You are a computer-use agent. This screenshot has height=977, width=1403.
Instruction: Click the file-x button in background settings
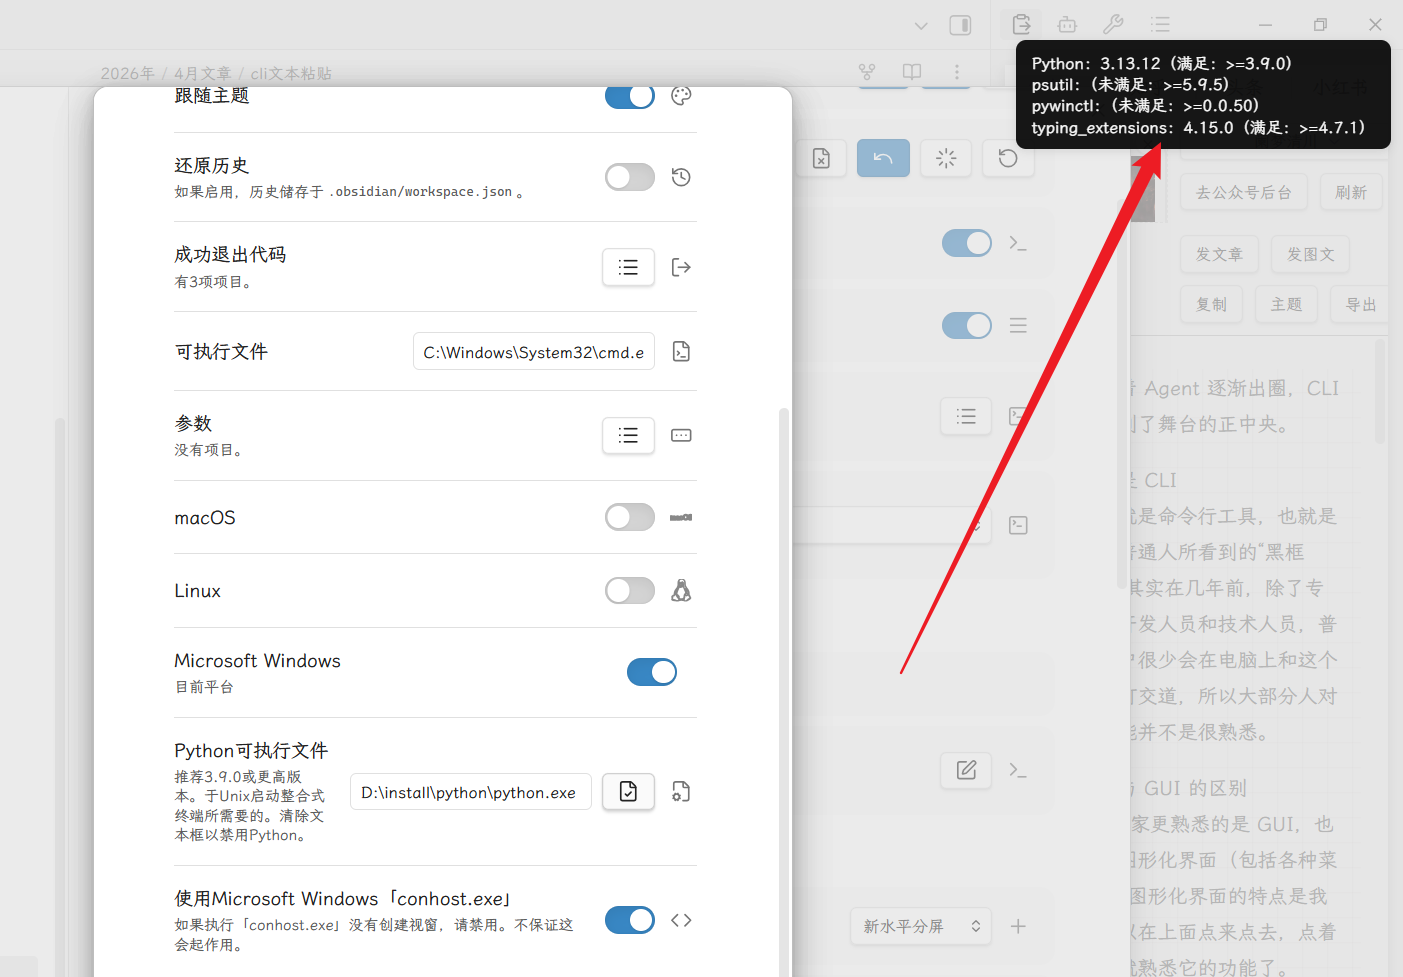[821, 158]
